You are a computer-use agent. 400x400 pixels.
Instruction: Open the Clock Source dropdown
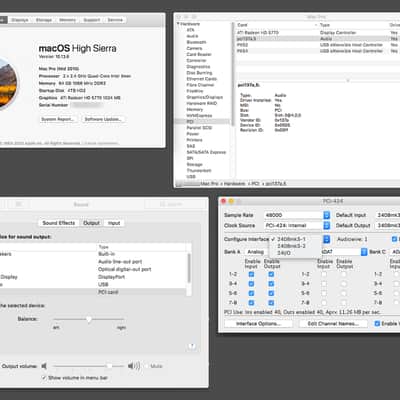(x=297, y=226)
